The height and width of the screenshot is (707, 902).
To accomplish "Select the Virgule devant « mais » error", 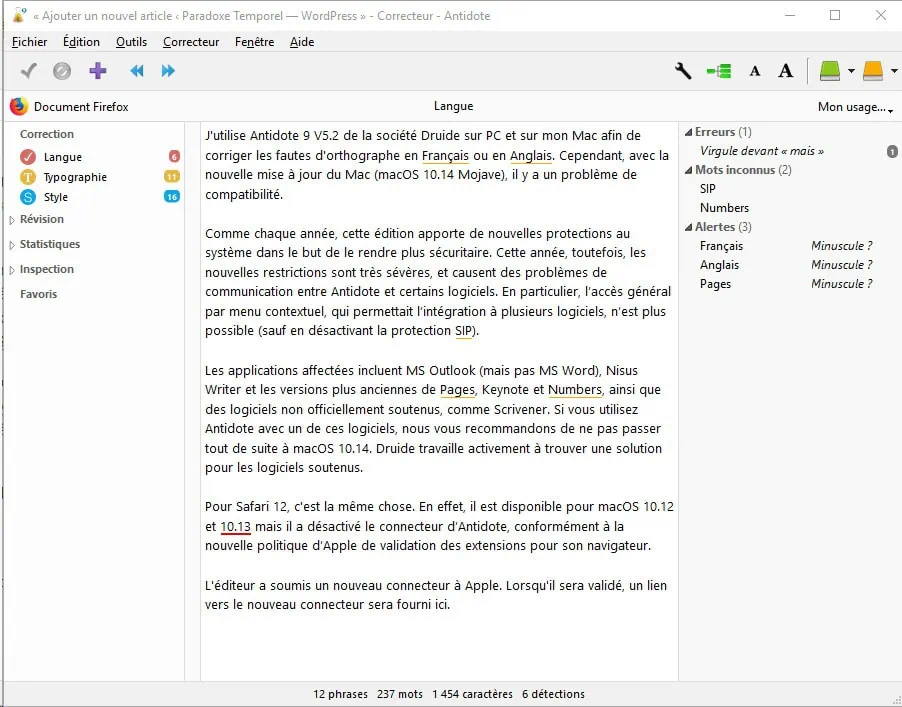I will pyautogui.click(x=762, y=151).
